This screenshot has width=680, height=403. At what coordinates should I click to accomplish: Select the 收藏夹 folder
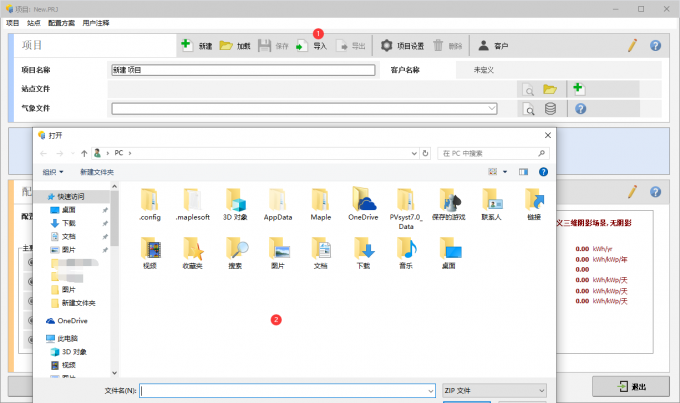(193, 253)
